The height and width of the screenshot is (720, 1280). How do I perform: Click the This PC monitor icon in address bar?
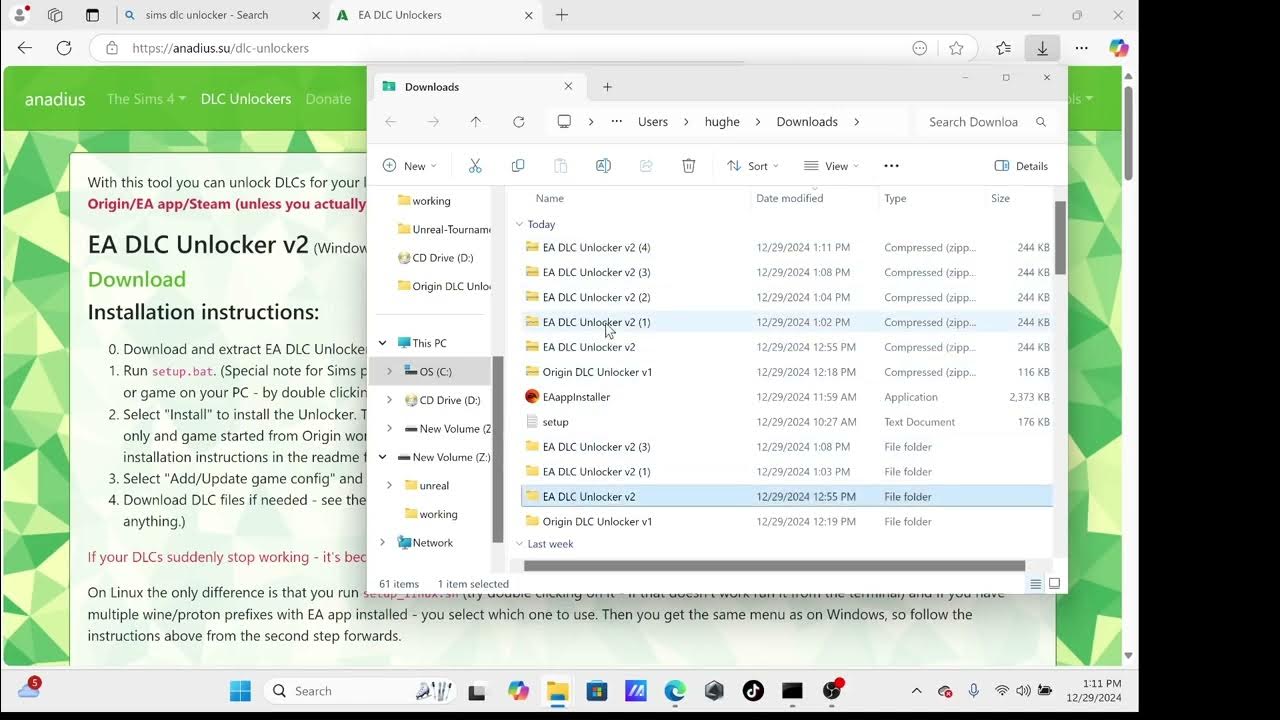[x=564, y=122]
